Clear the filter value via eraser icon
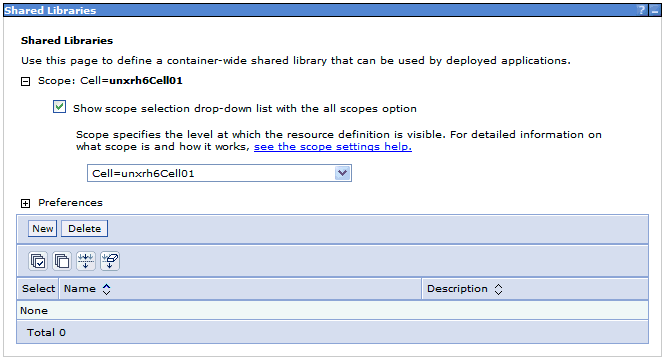Screen dimensions: 664x360 (110, 261)
